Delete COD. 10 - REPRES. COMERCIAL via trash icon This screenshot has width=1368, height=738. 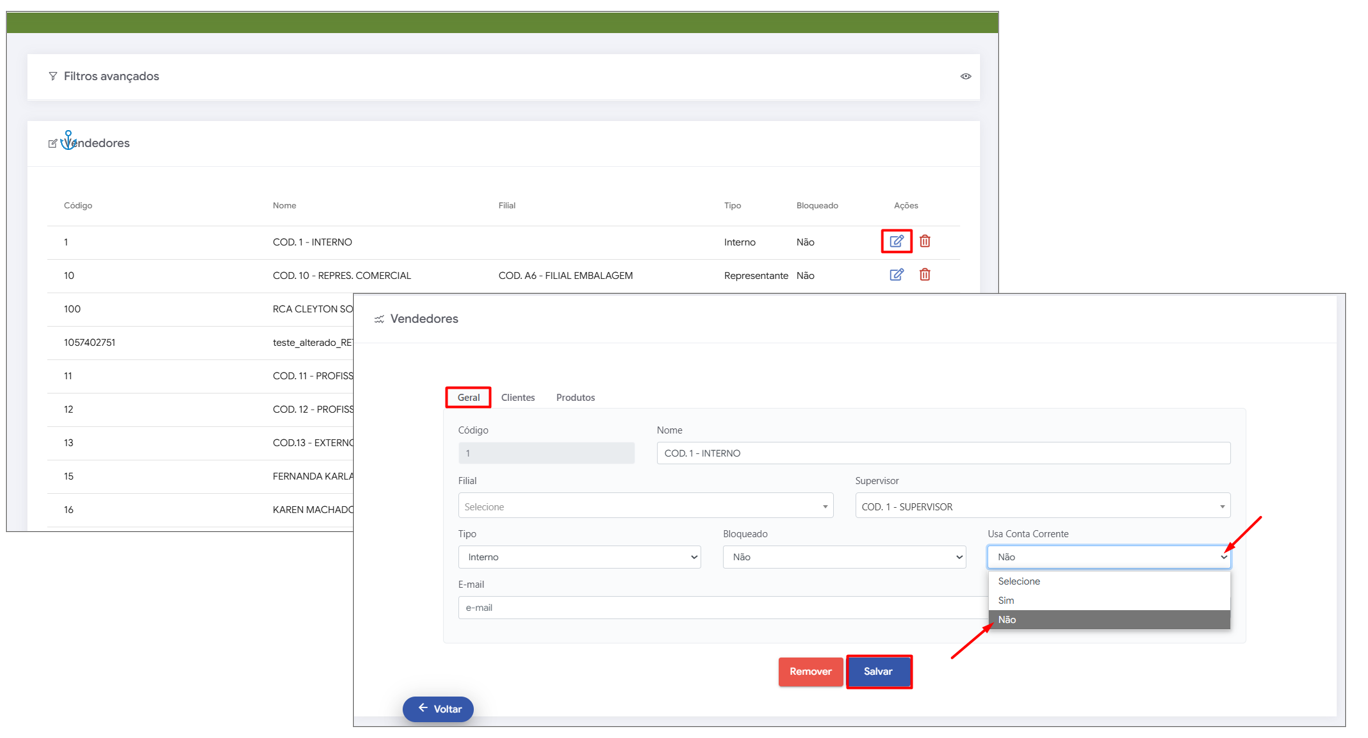click(x=925, y=275)
